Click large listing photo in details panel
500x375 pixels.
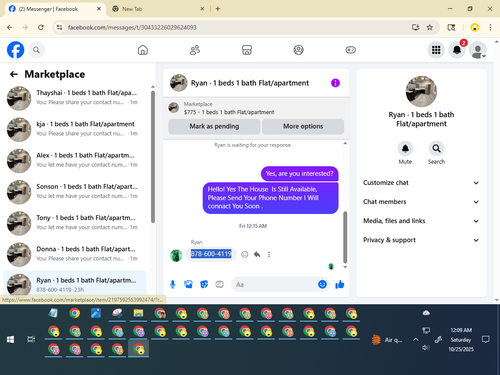pyautogui.click(x=421, y=91)
